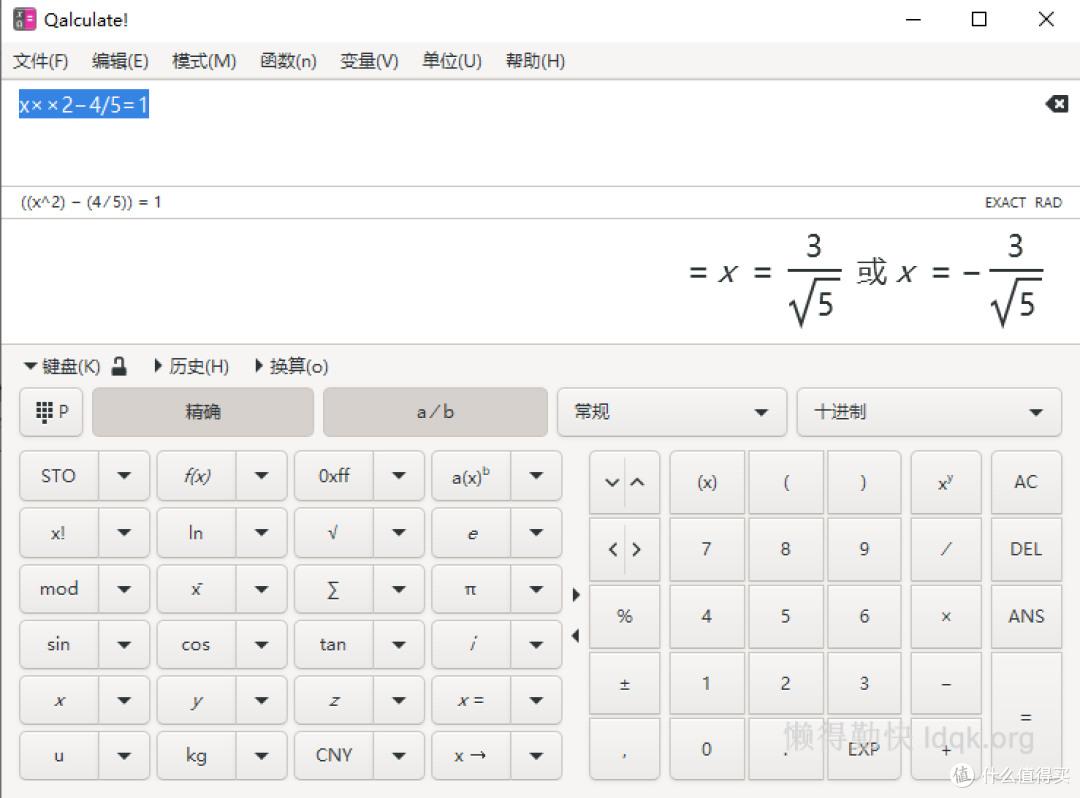Open the 函数(n) menu
The image size is (1080, 798).
288,61
